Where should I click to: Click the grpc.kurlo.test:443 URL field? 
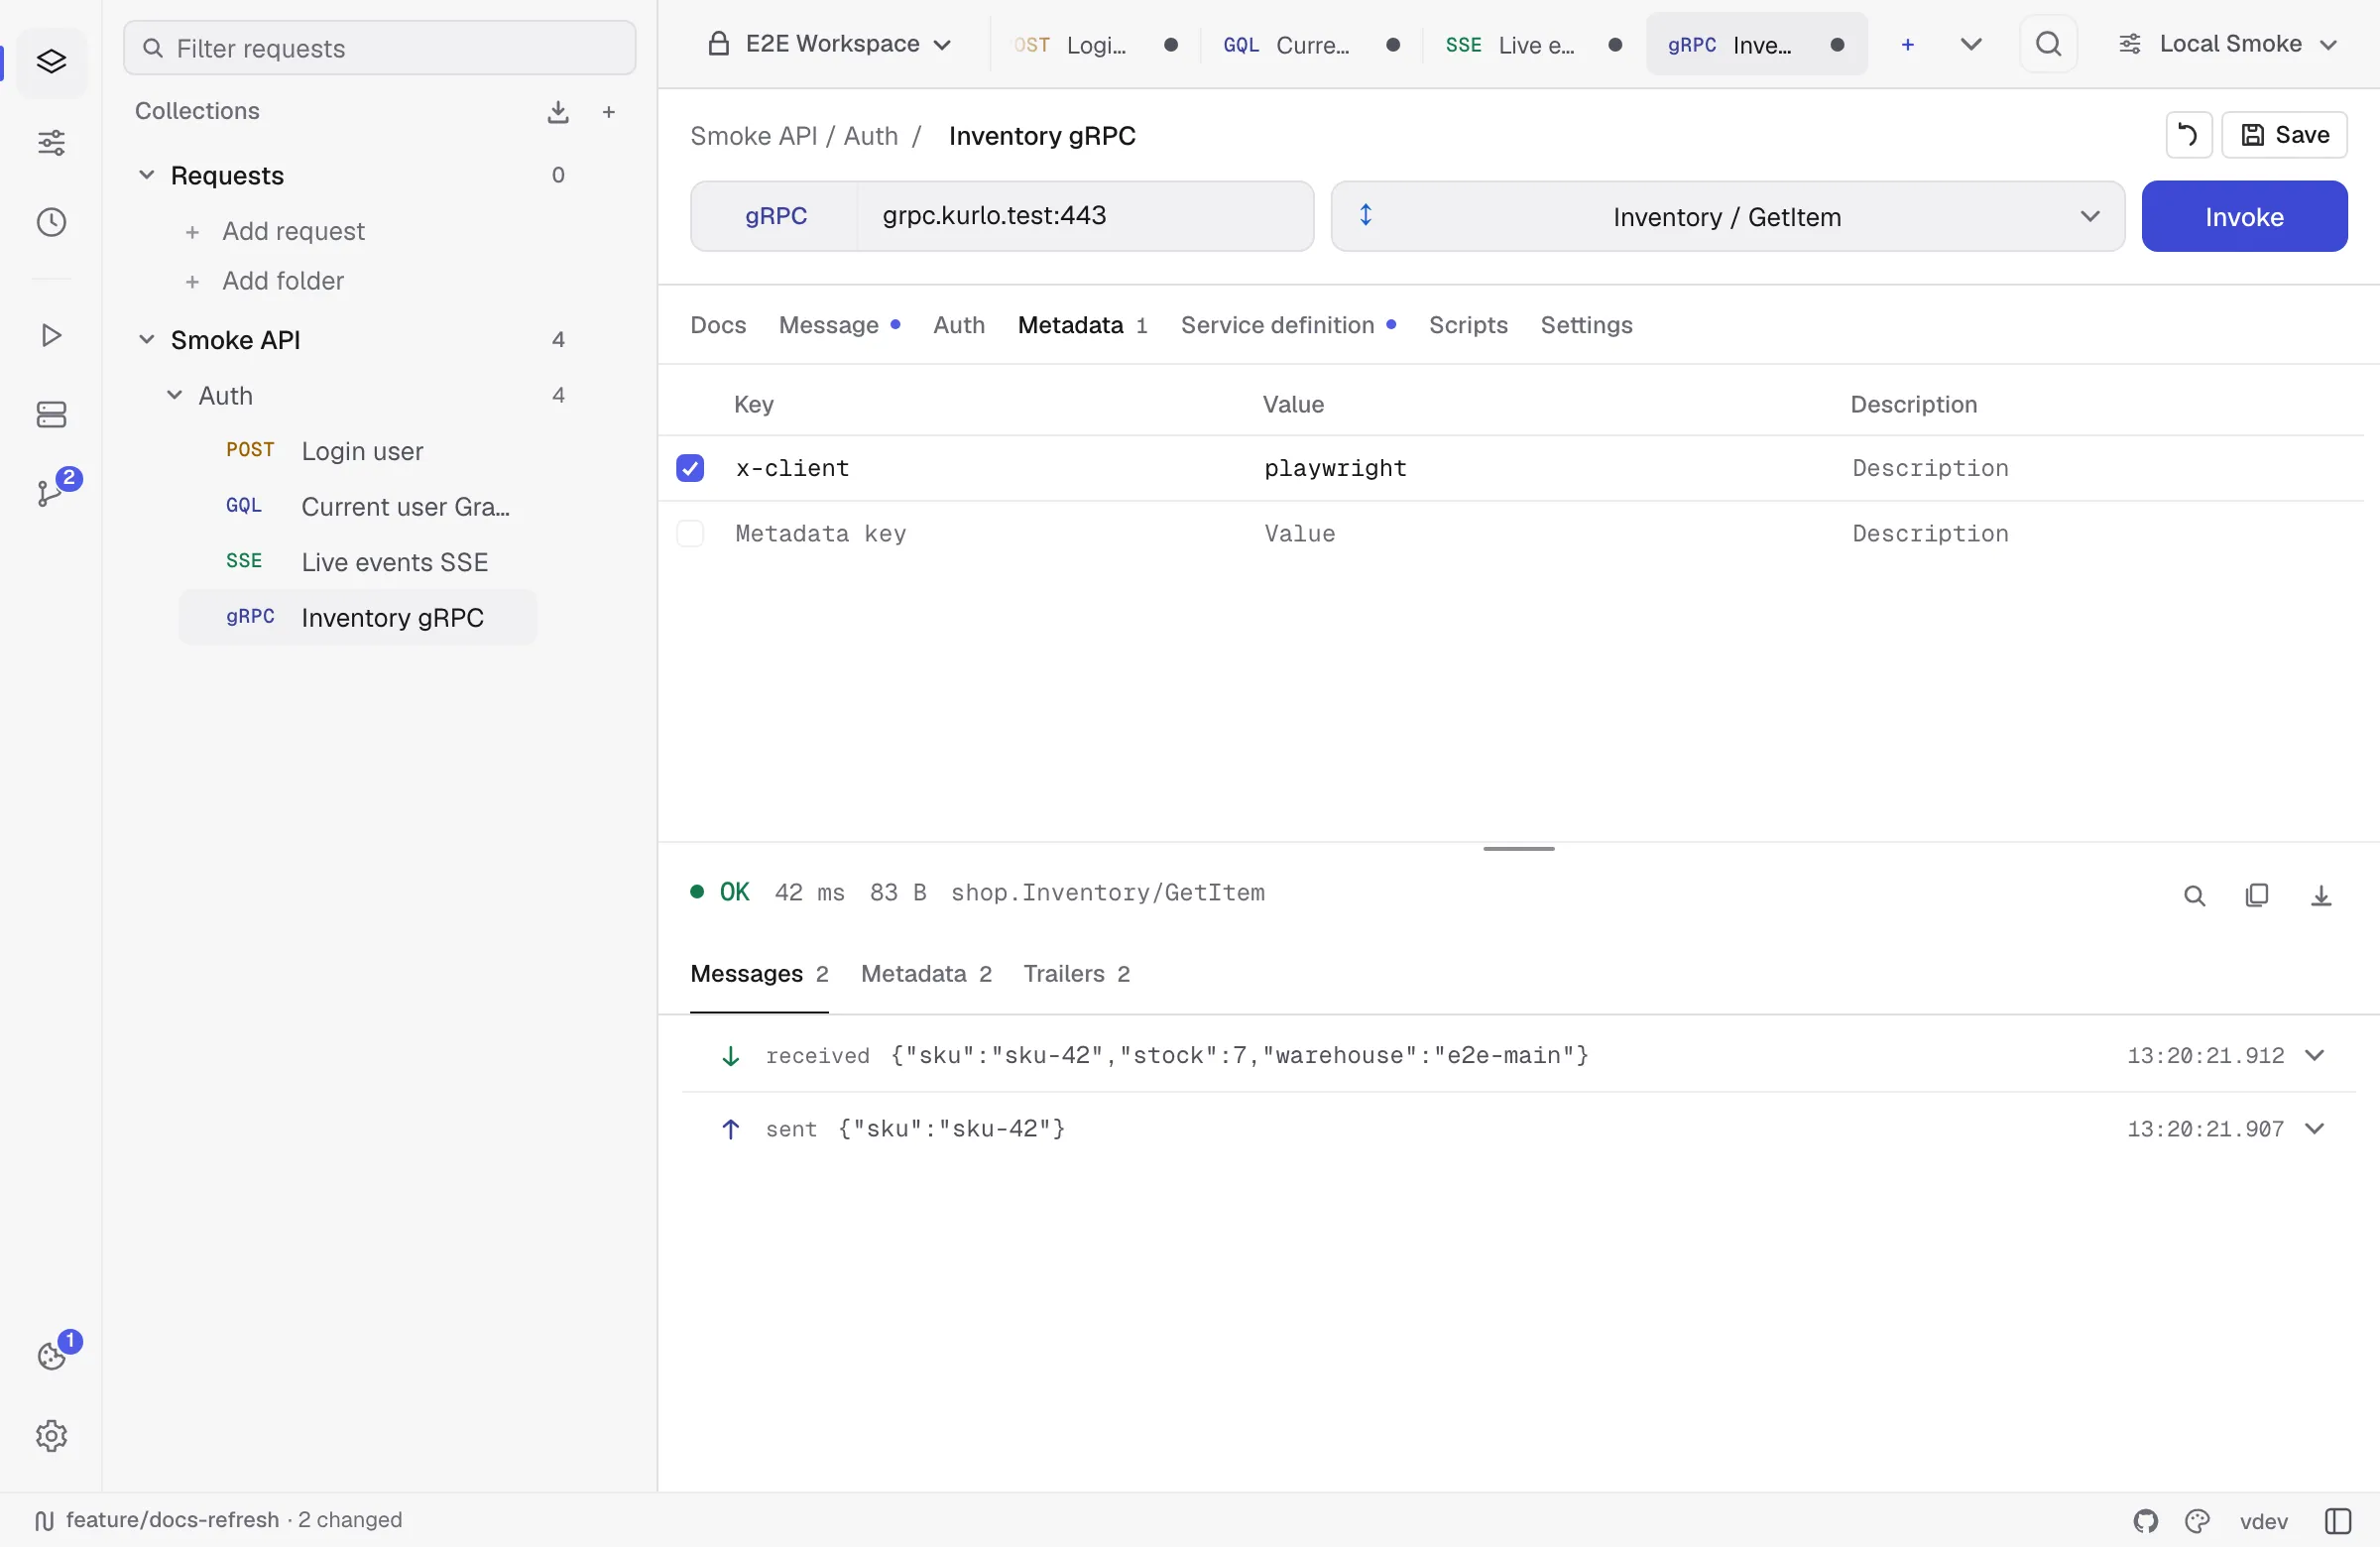click(x=1084, y=217)
